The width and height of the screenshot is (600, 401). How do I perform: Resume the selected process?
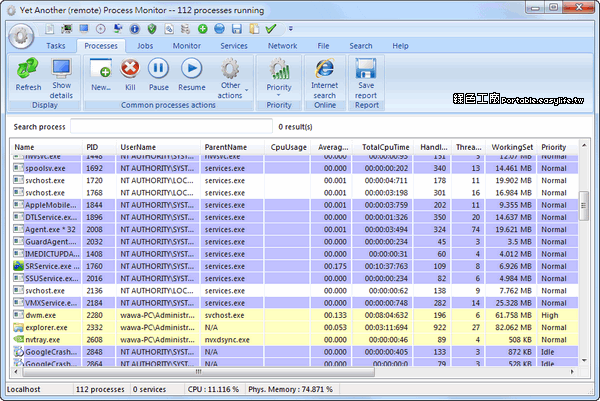[x=192, y=75]
